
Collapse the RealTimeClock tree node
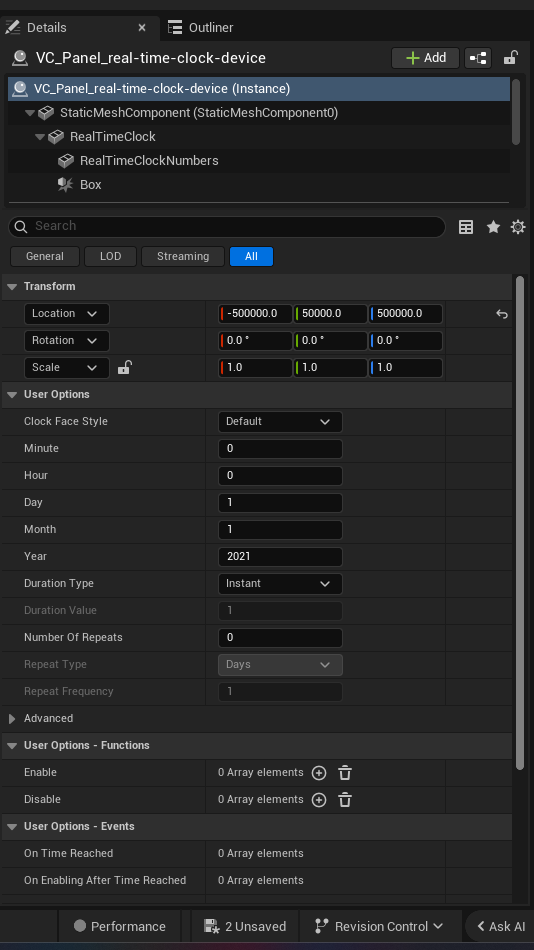(x=40, y=138)
